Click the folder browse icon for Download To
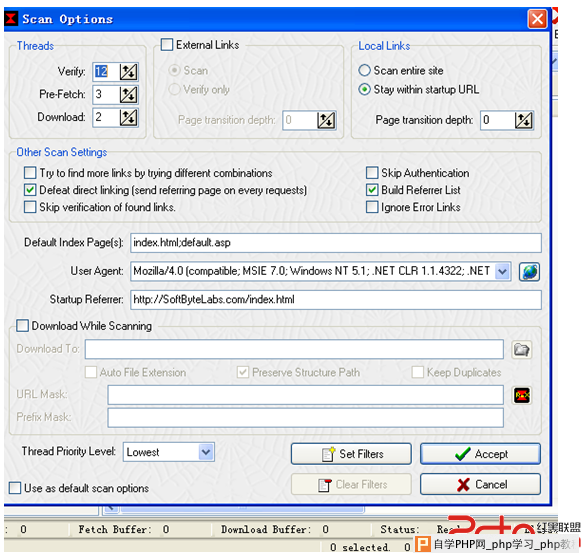Screen dimensions: 584x558 [x=521, y=350]
